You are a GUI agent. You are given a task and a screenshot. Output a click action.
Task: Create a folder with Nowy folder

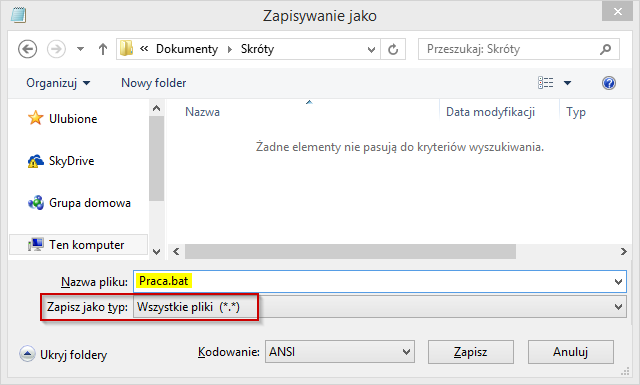tap(153, 83)
